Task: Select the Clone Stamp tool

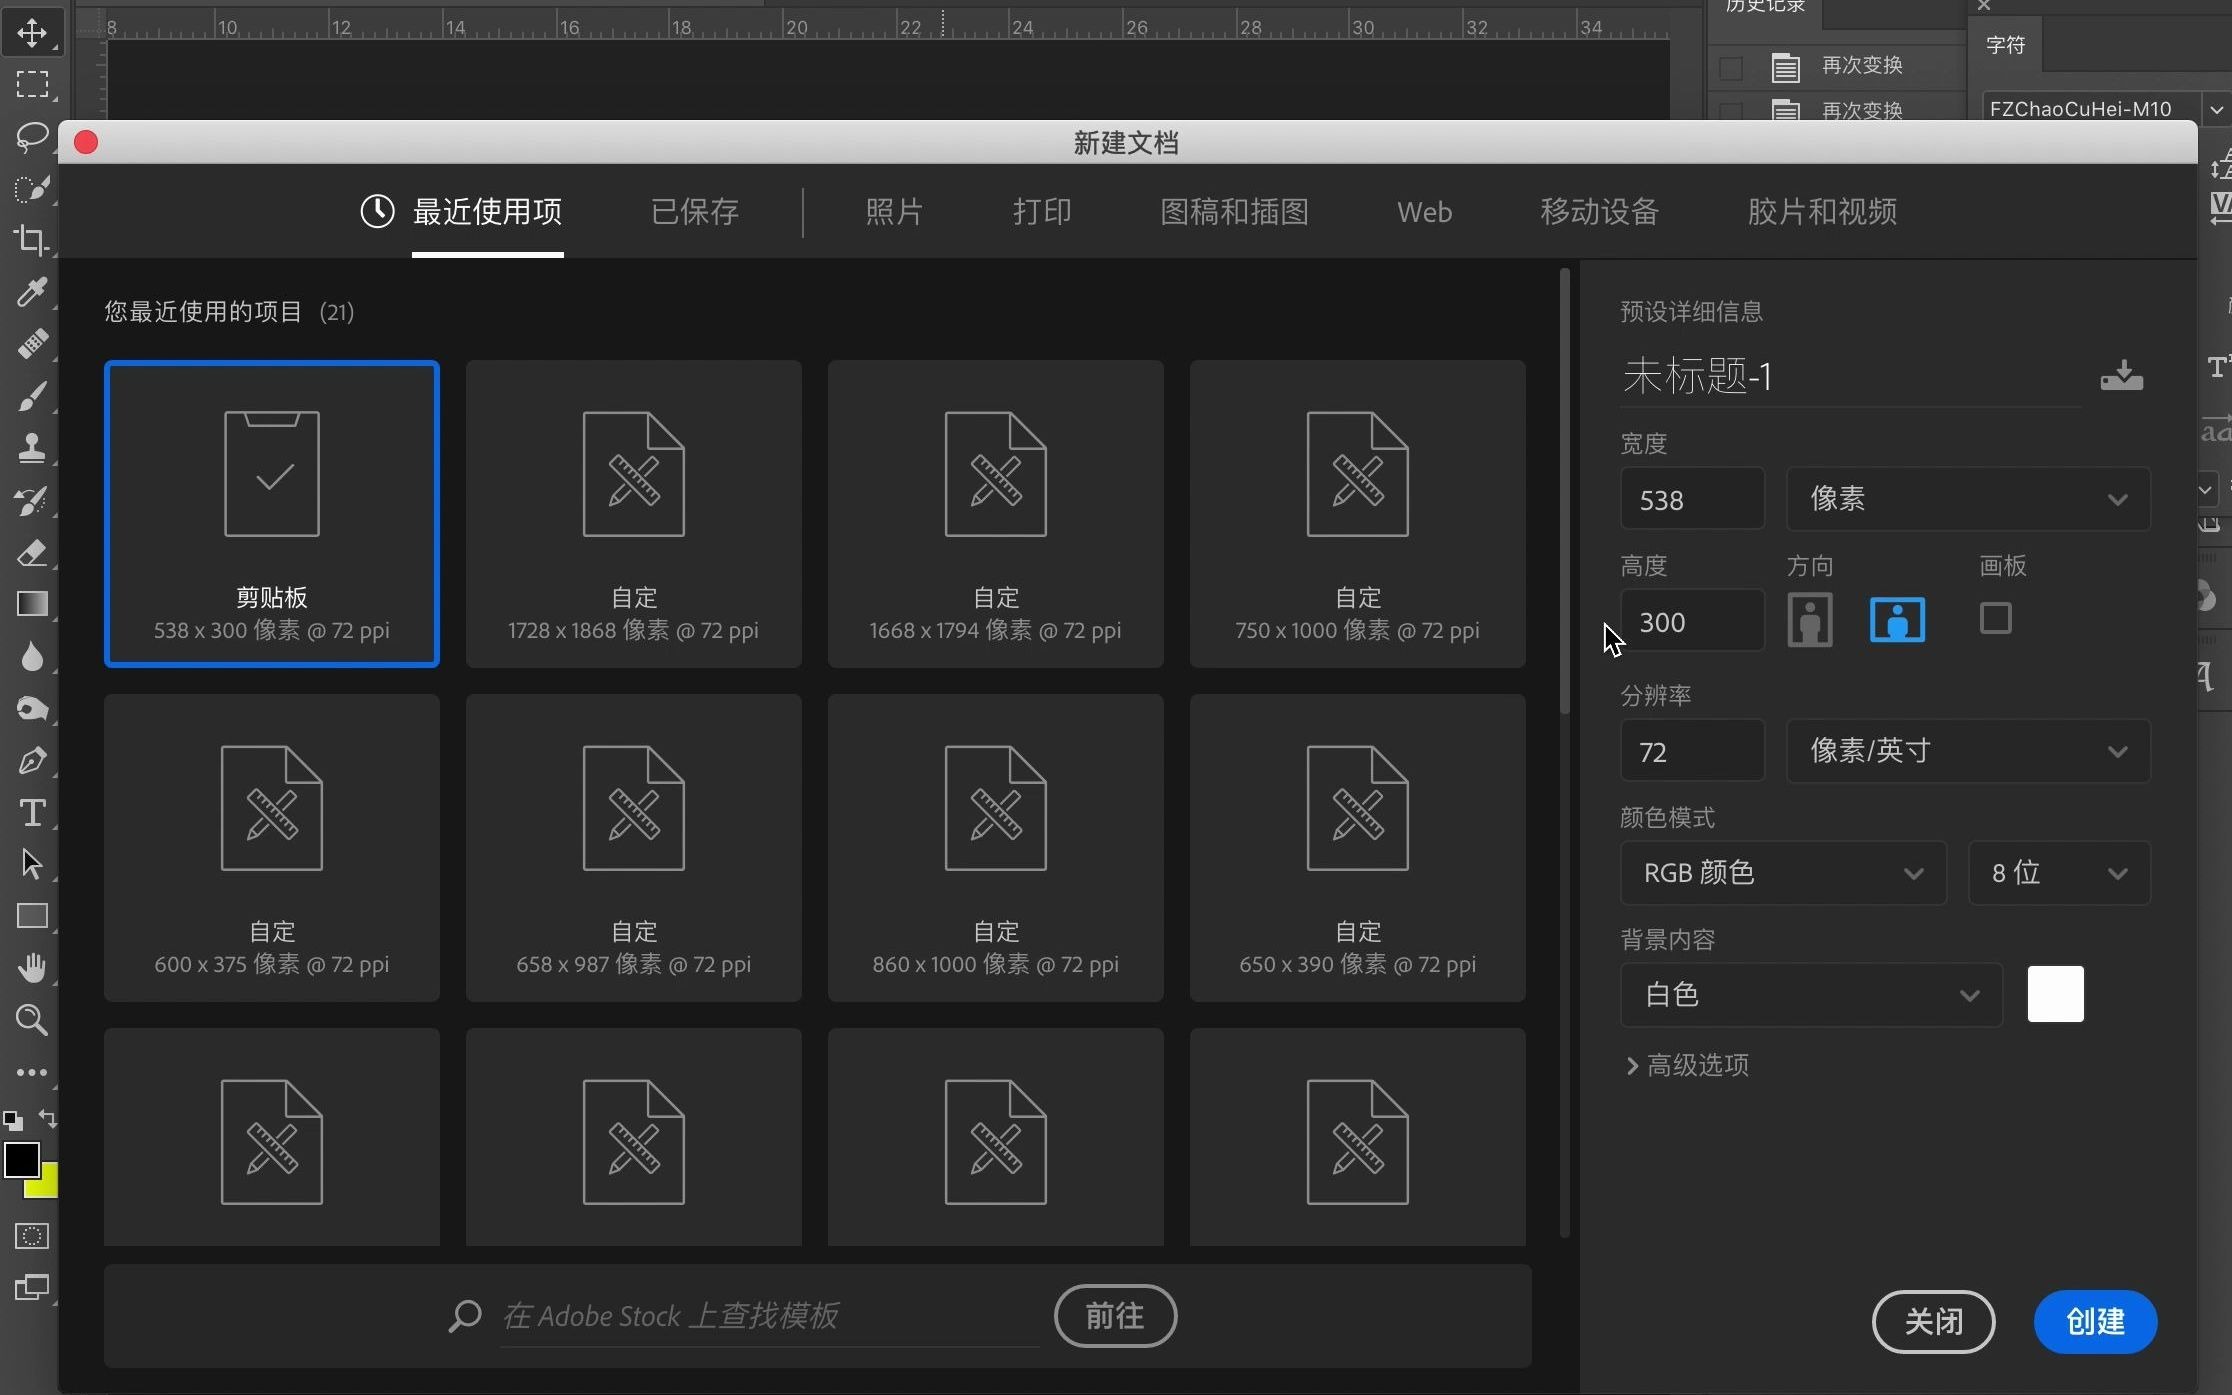Action: point(31,448)
